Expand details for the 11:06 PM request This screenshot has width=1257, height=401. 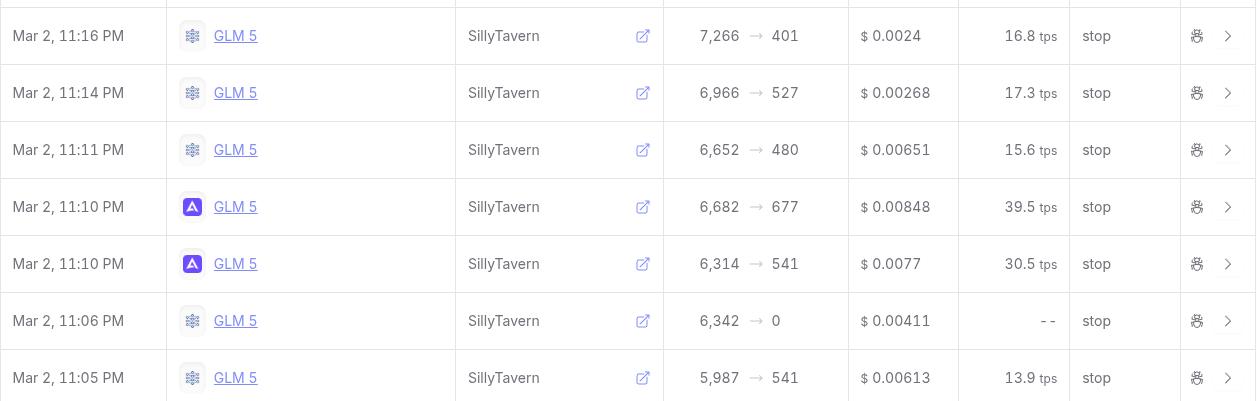click(x=1228, y=321)
